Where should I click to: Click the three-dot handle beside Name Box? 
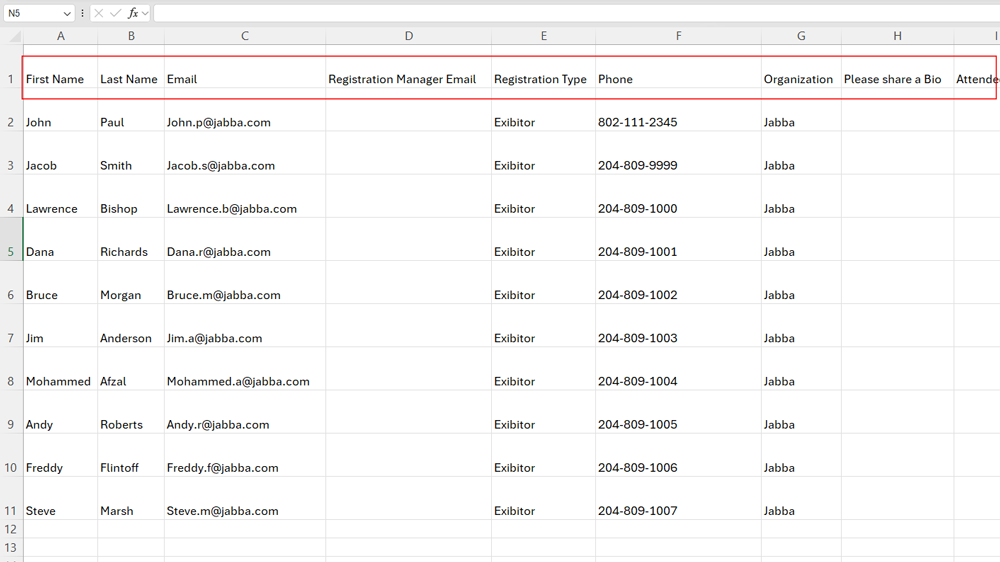click(82, 13)
